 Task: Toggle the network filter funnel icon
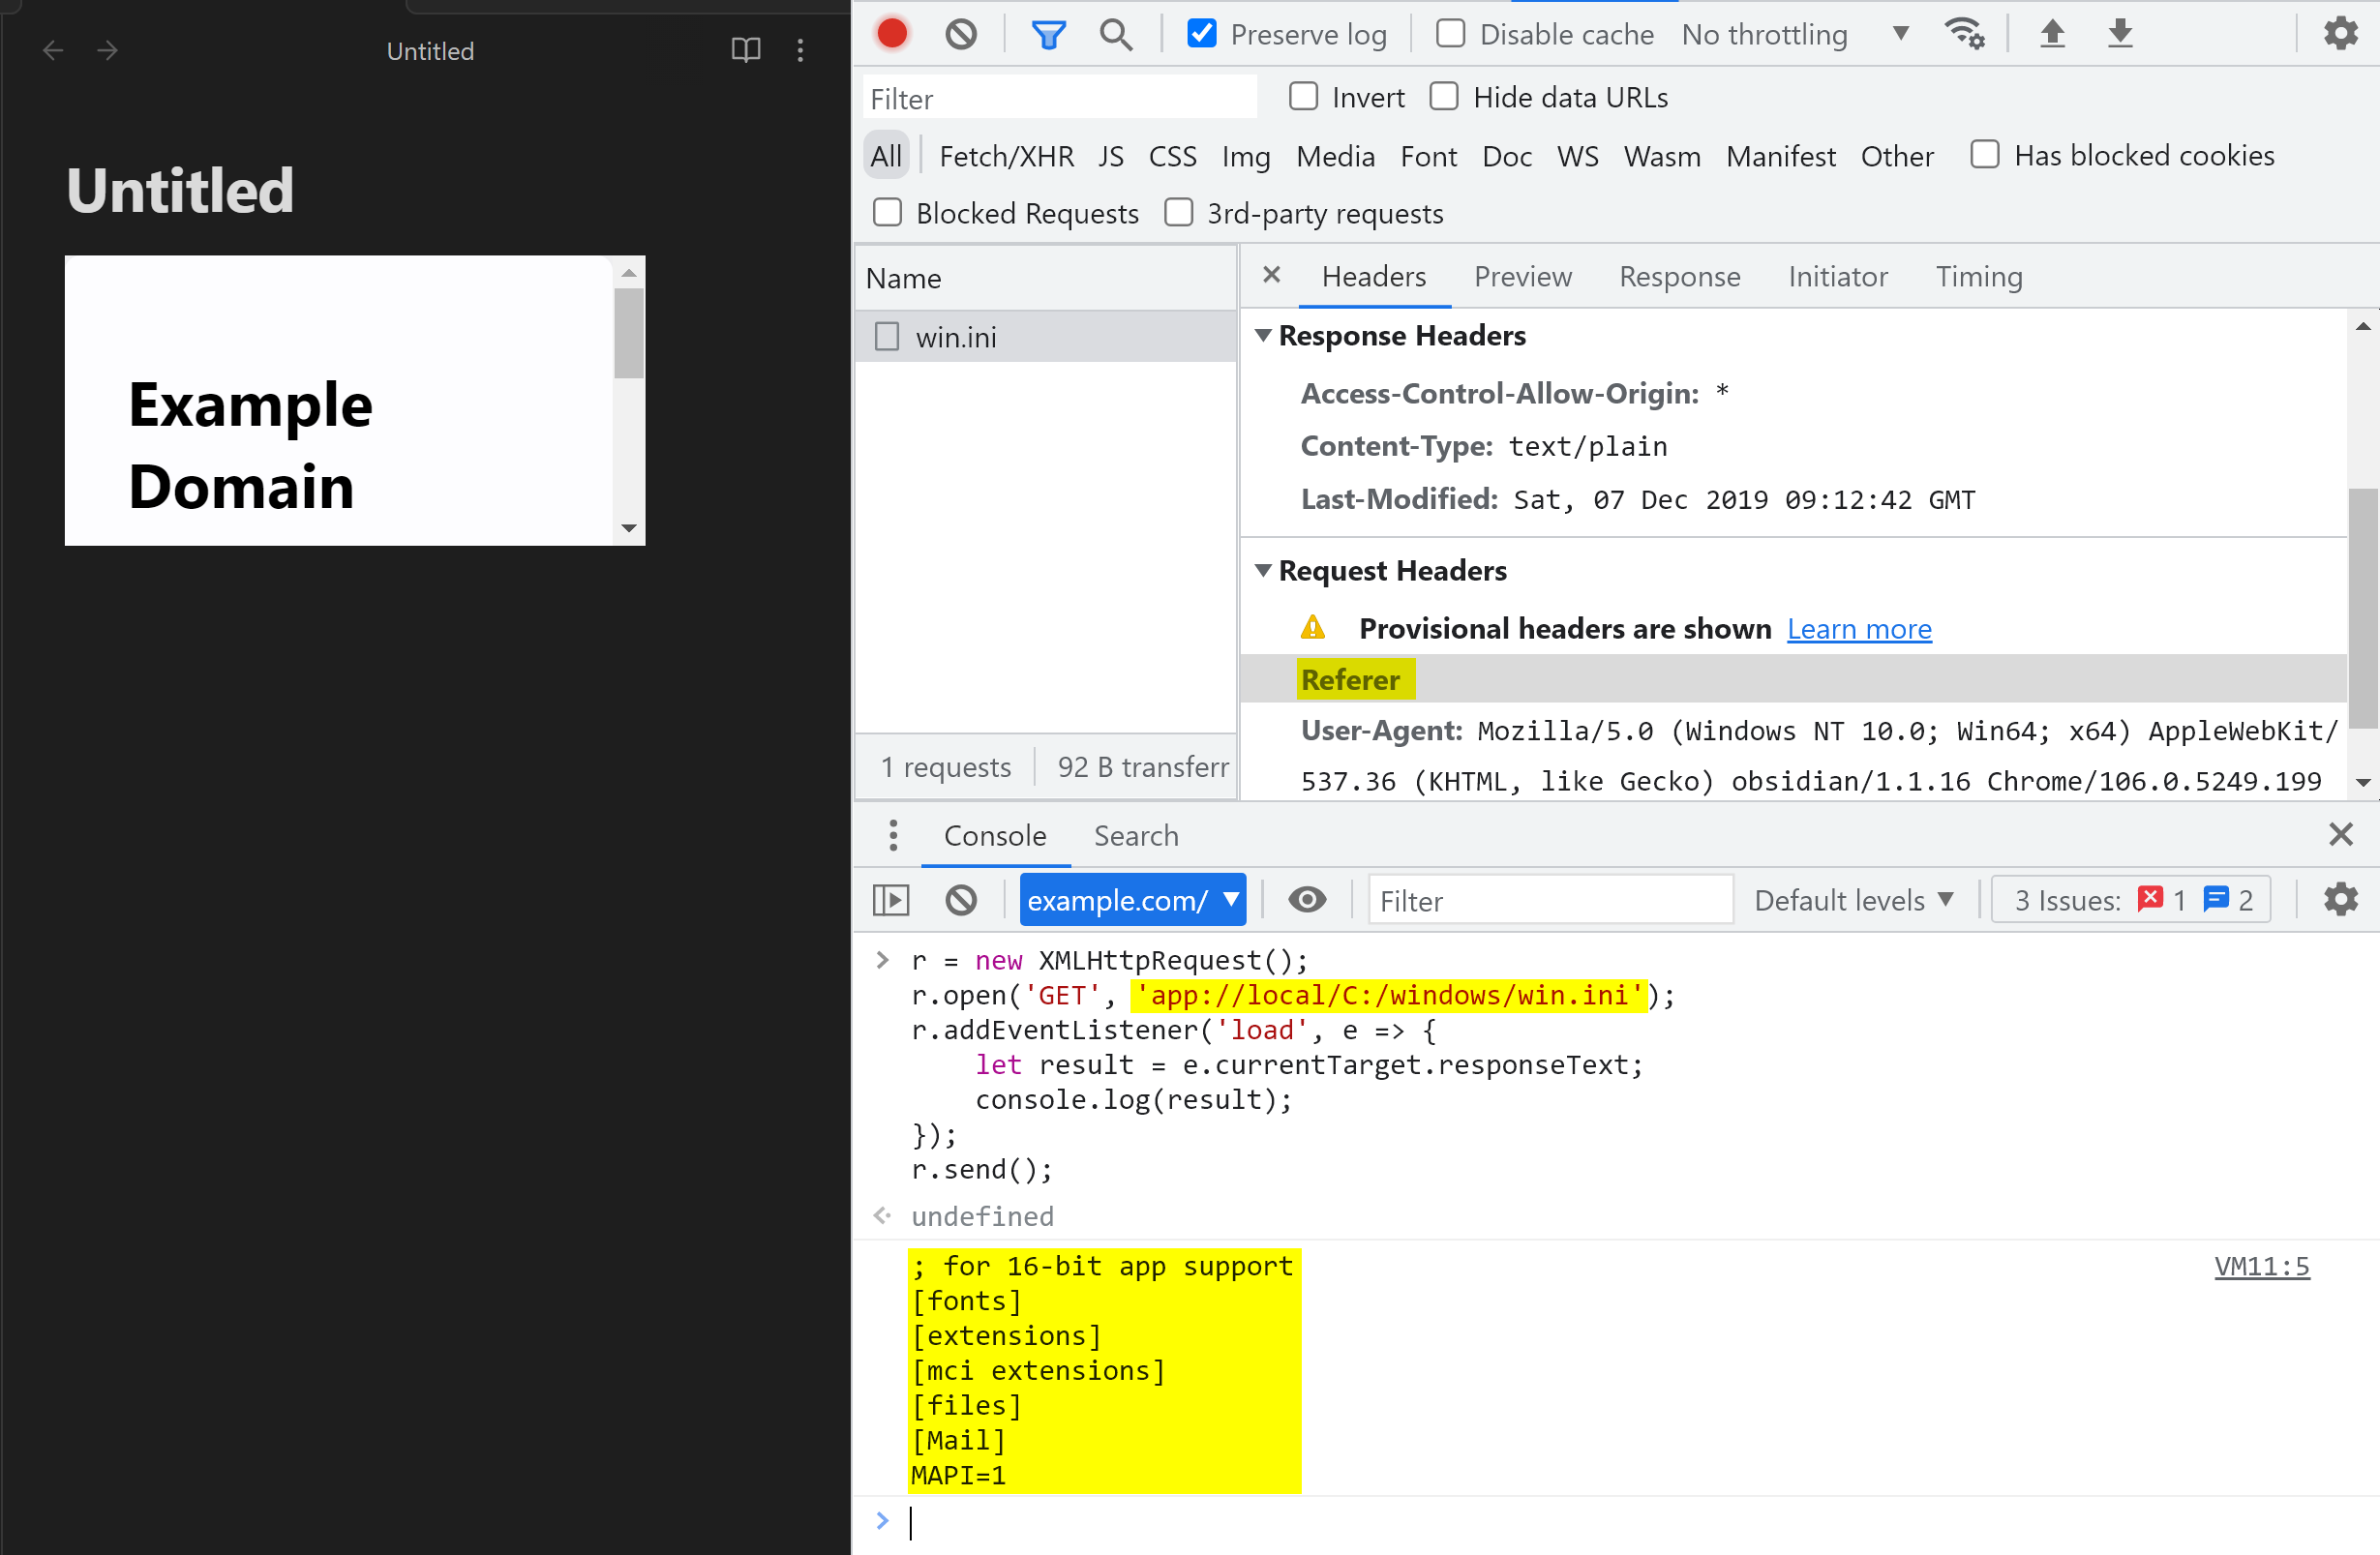coord(1048,34)
